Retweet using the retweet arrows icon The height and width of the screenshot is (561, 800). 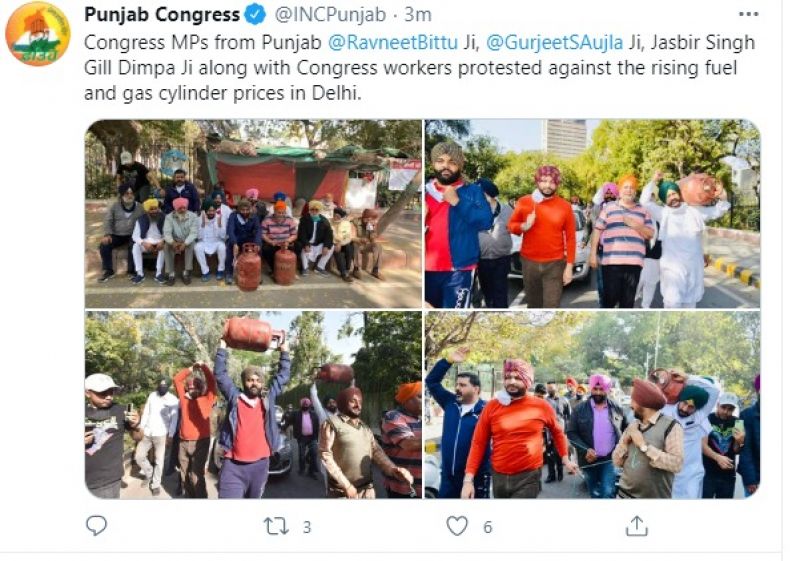pyautogui.click(x=276, y=526)
